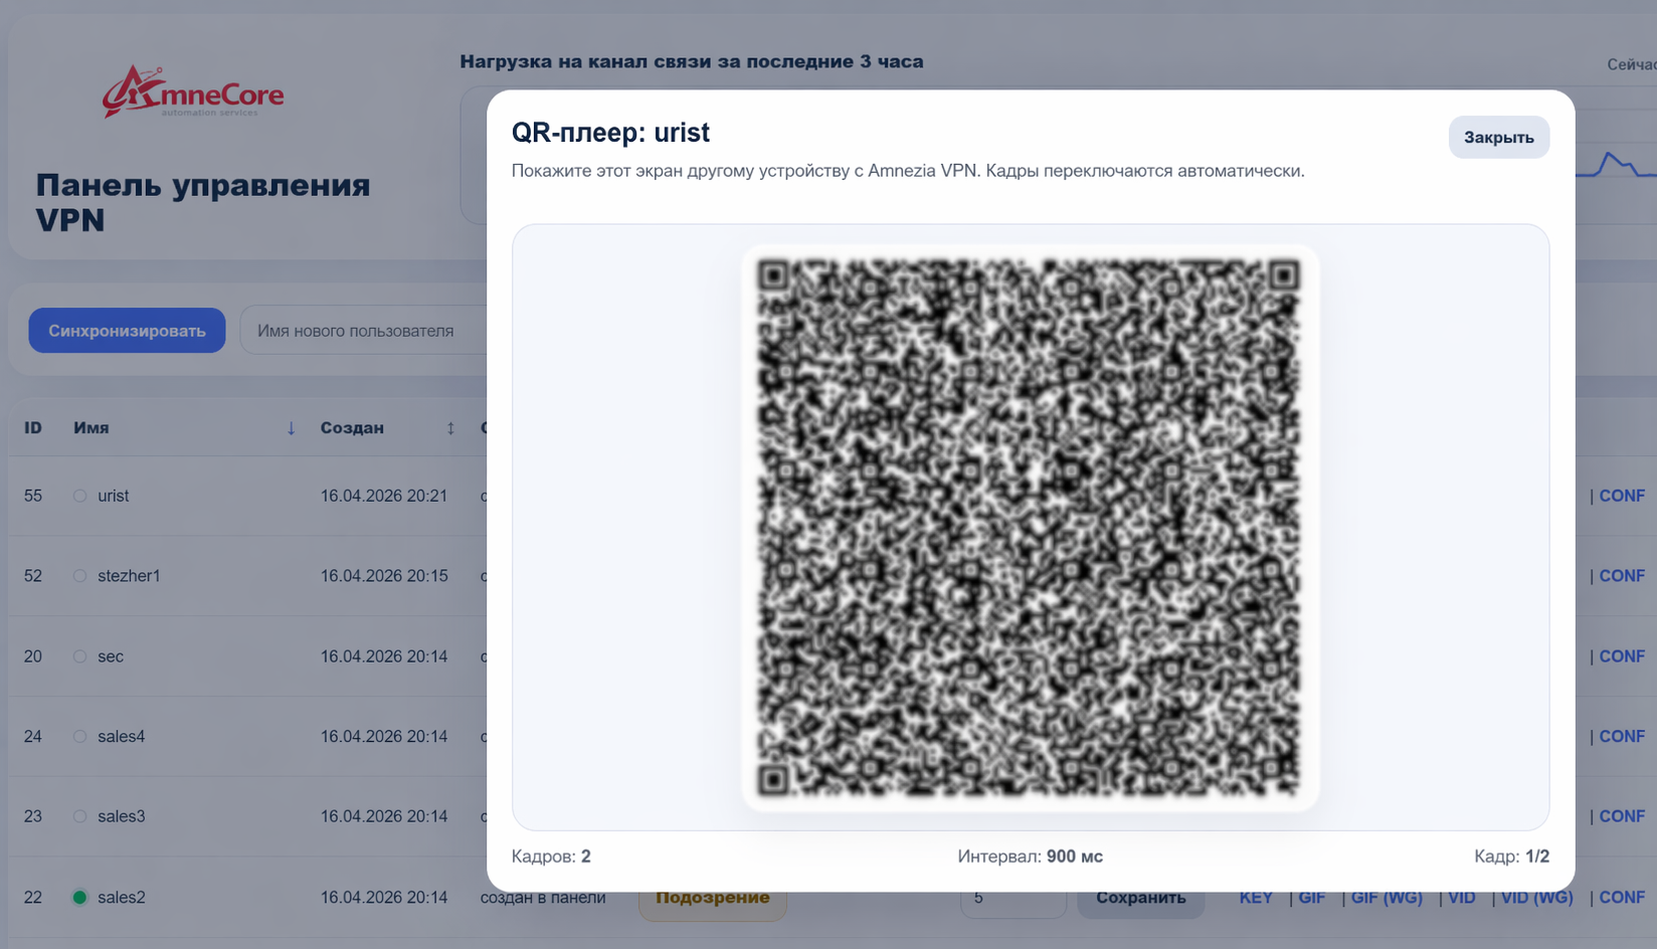The image size is (1657, 949).
Task: Open the CONF link in the sales4 row
Action: click(x=1621, y=737)
